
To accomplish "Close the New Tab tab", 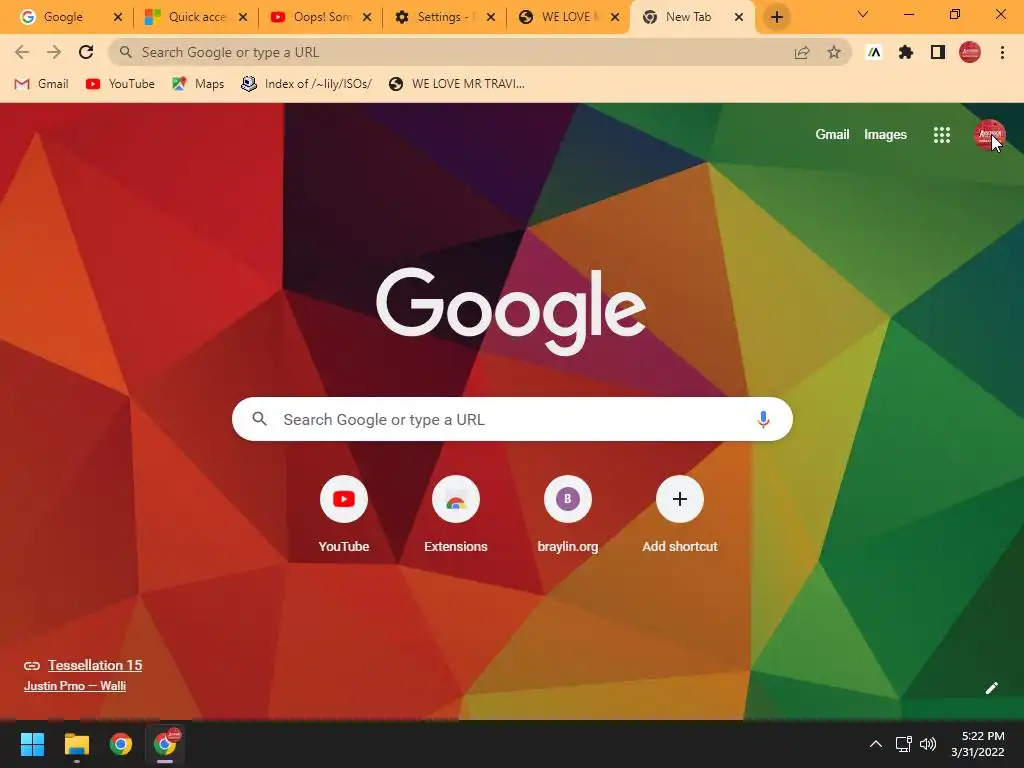I will point(739,17).
